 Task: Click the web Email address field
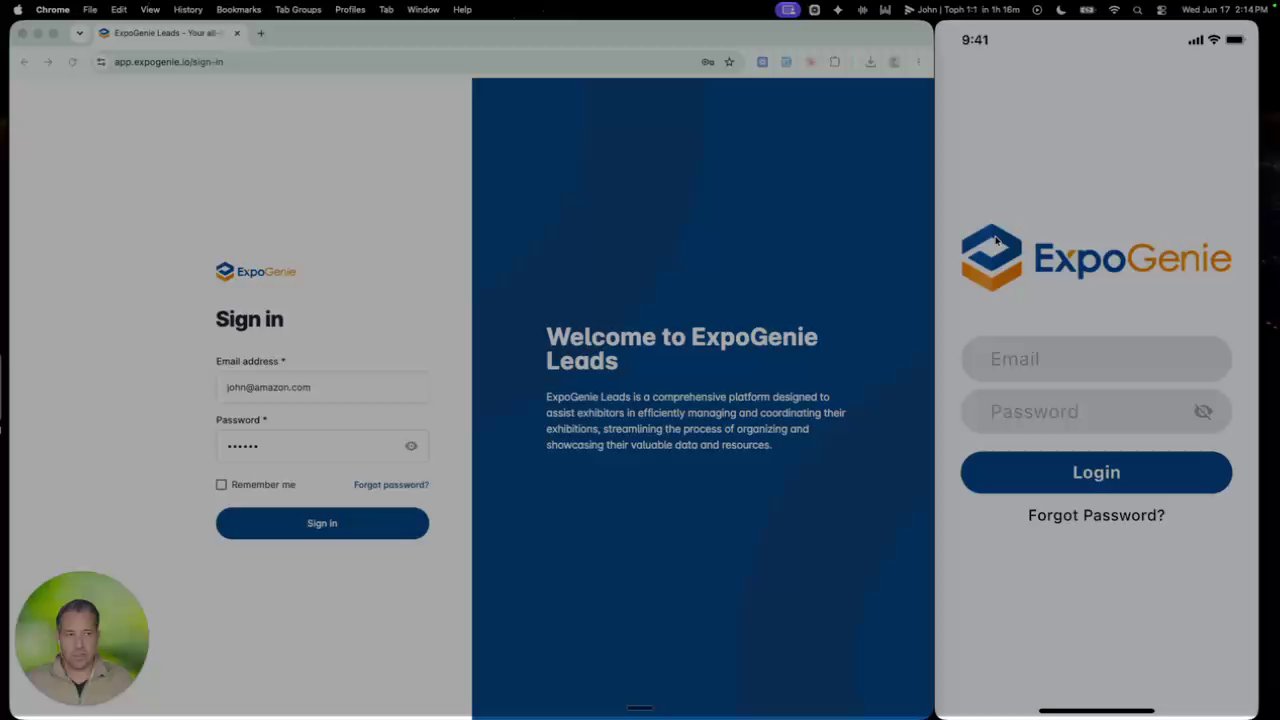click(x=322, y=387)
